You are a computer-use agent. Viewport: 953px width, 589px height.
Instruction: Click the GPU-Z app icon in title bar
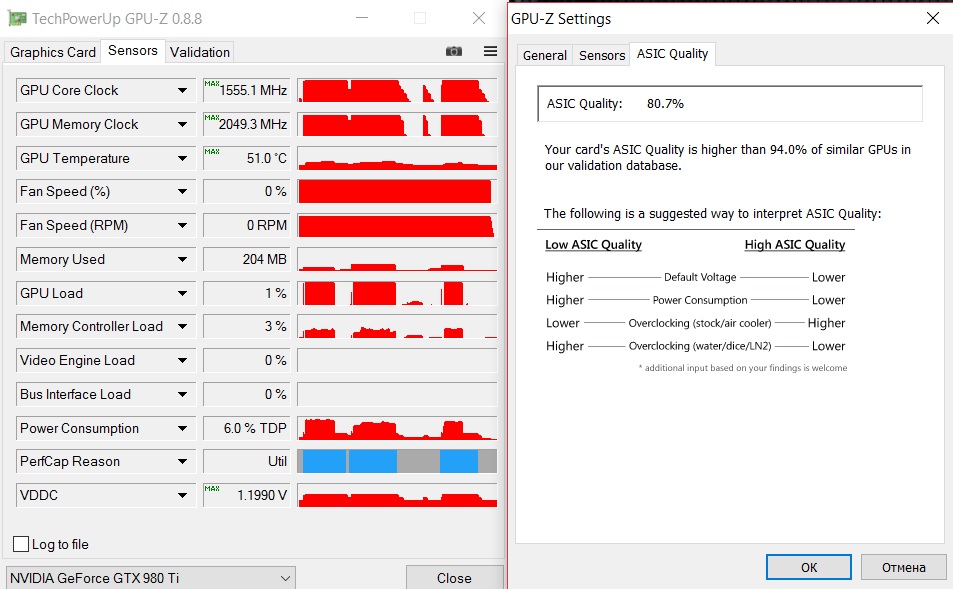click(x=17, y=18)
